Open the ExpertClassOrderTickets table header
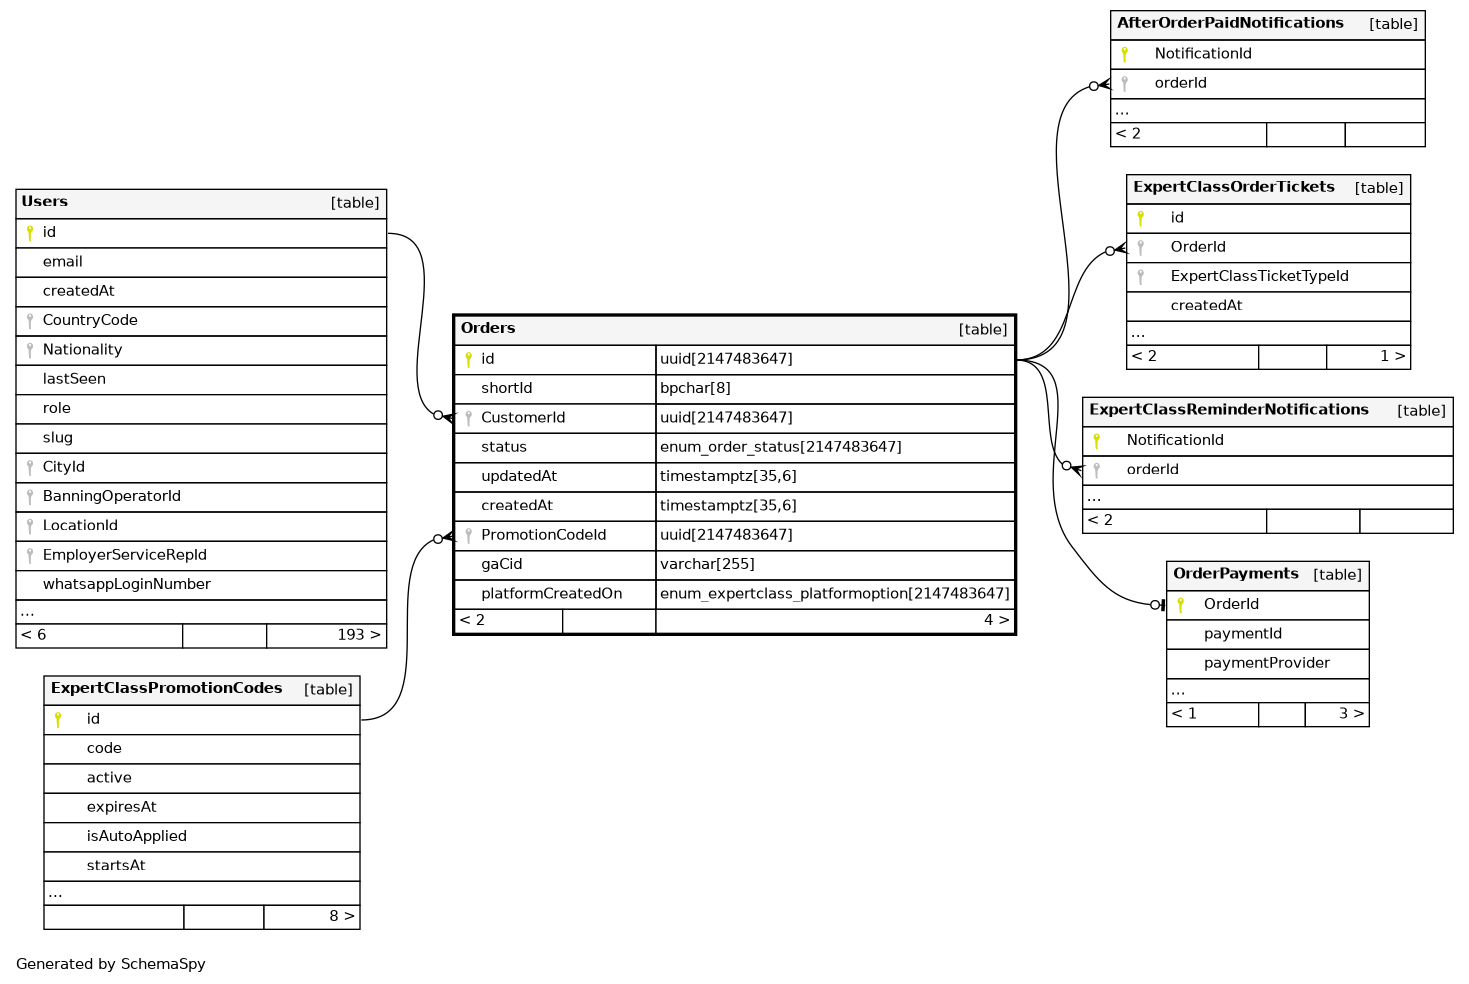Image resolution: width=1469 pixels, height=984 pixels. [x=1233, y=188]
